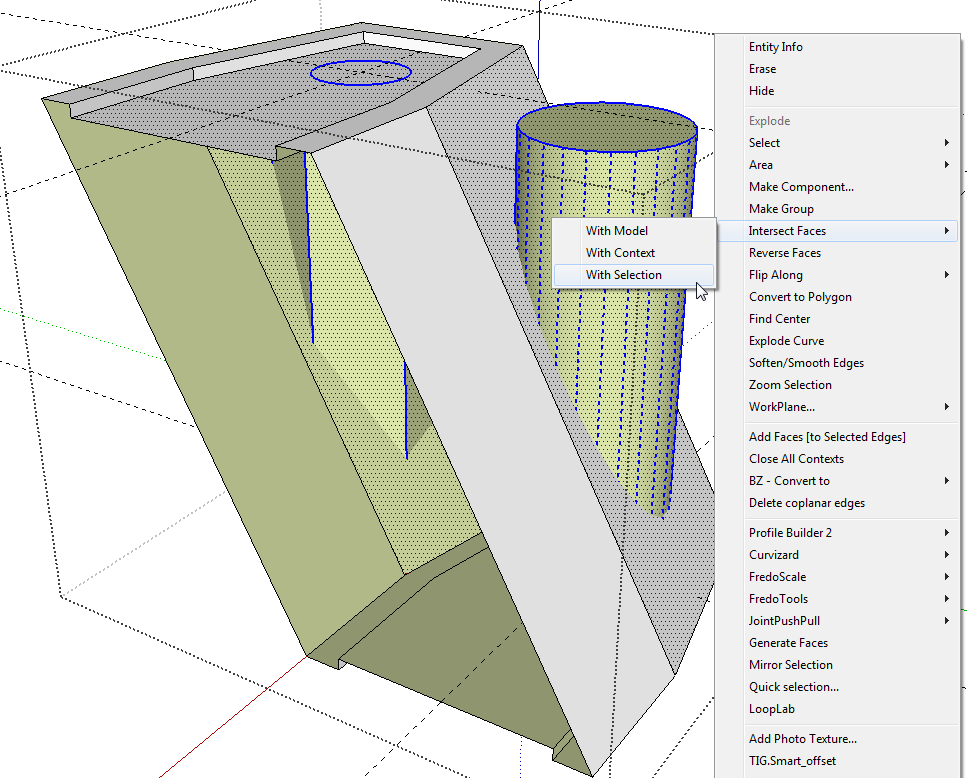The height and width of the screenshot is (778, 967).
Task: Click Soften/Smooth Edges option
Action: pos(806,363)
